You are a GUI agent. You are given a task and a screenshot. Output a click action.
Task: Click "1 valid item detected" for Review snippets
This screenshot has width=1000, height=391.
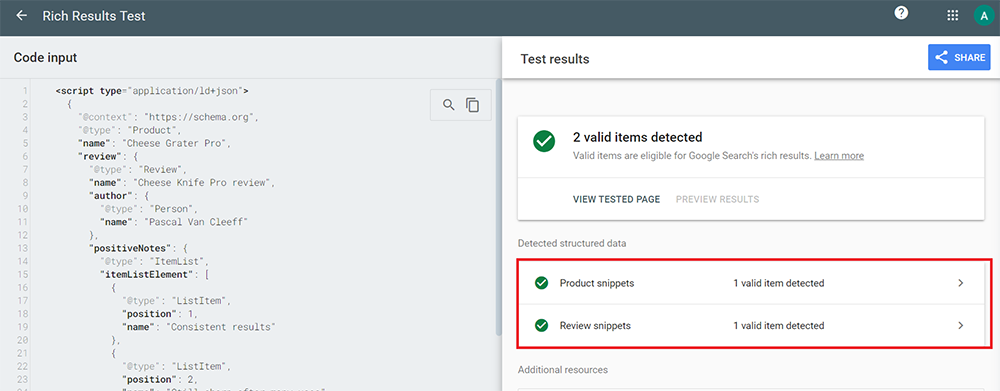point(779,325)
